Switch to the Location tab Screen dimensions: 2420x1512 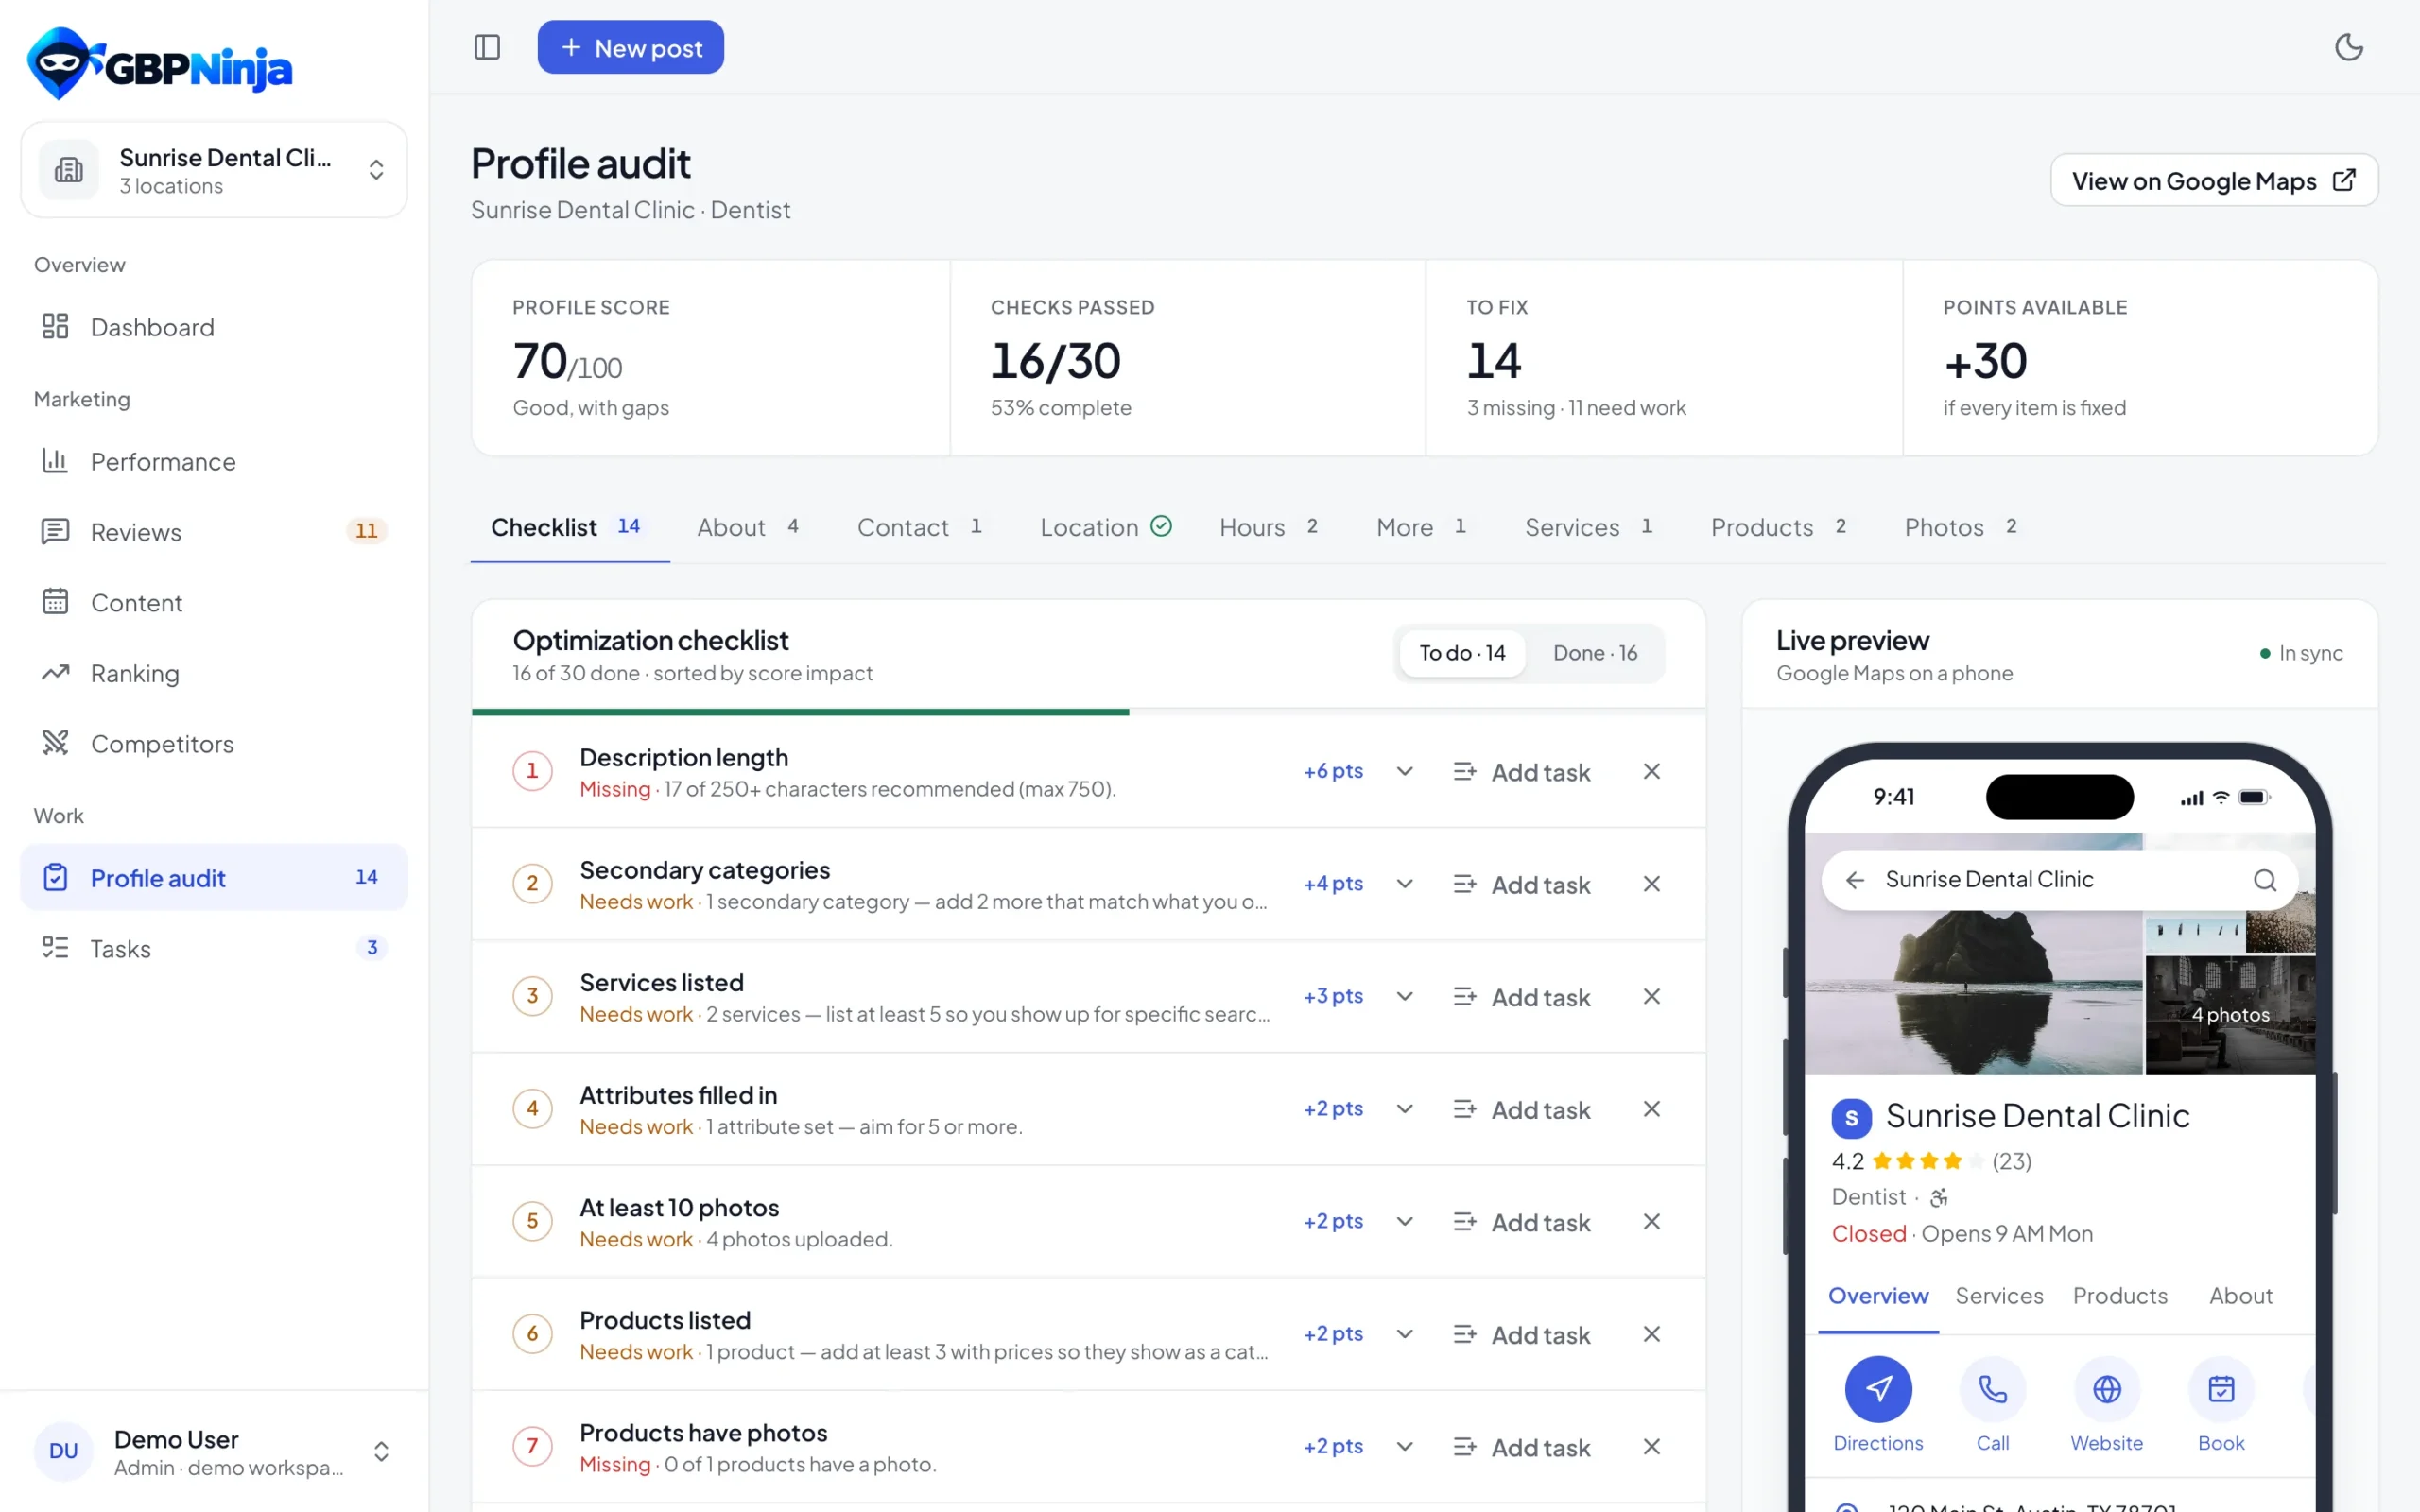point(1105,527)
